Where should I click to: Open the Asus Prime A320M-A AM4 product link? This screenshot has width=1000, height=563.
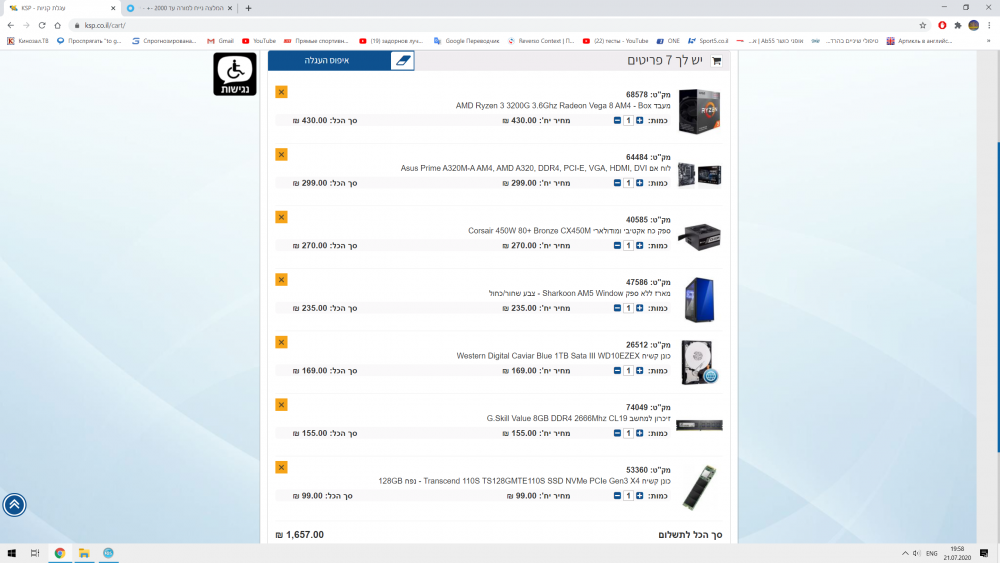(536, 168)
